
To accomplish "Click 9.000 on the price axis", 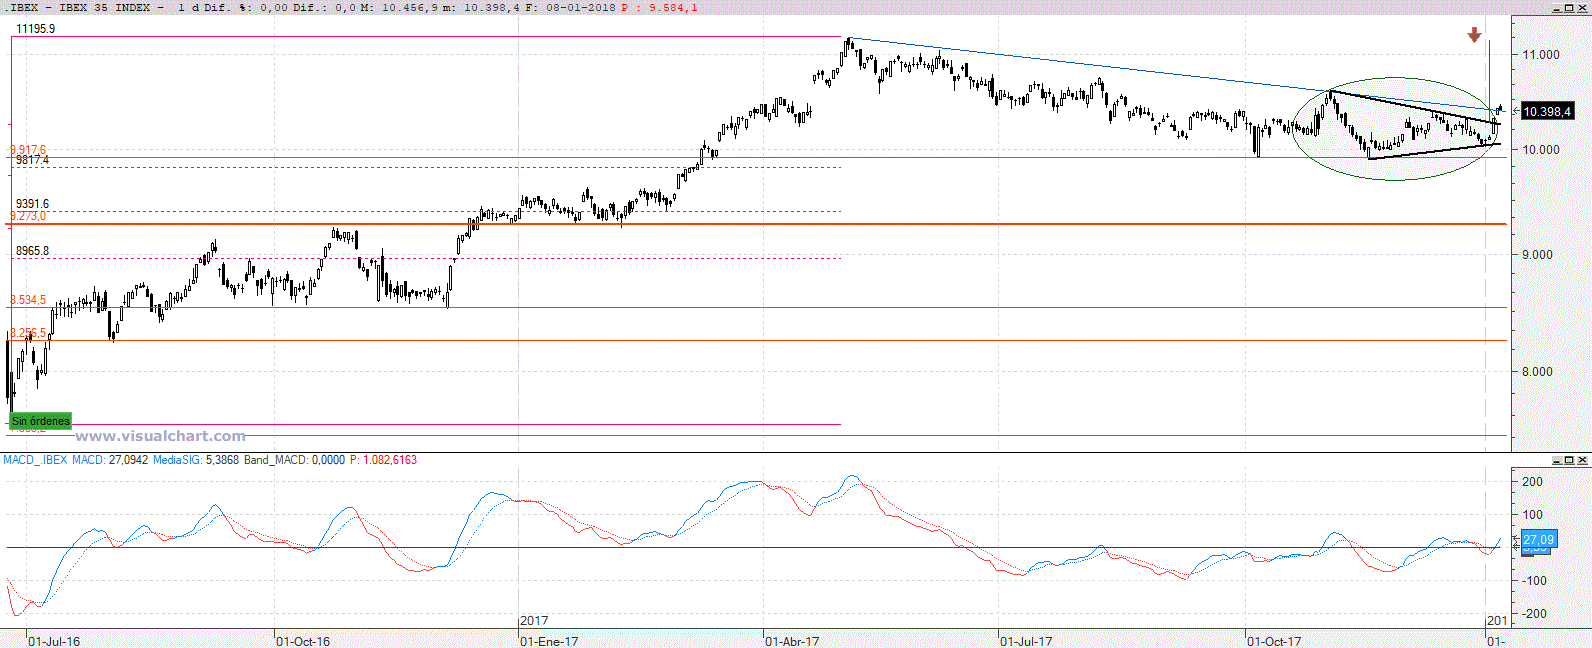I will (x=1537, y=255).
